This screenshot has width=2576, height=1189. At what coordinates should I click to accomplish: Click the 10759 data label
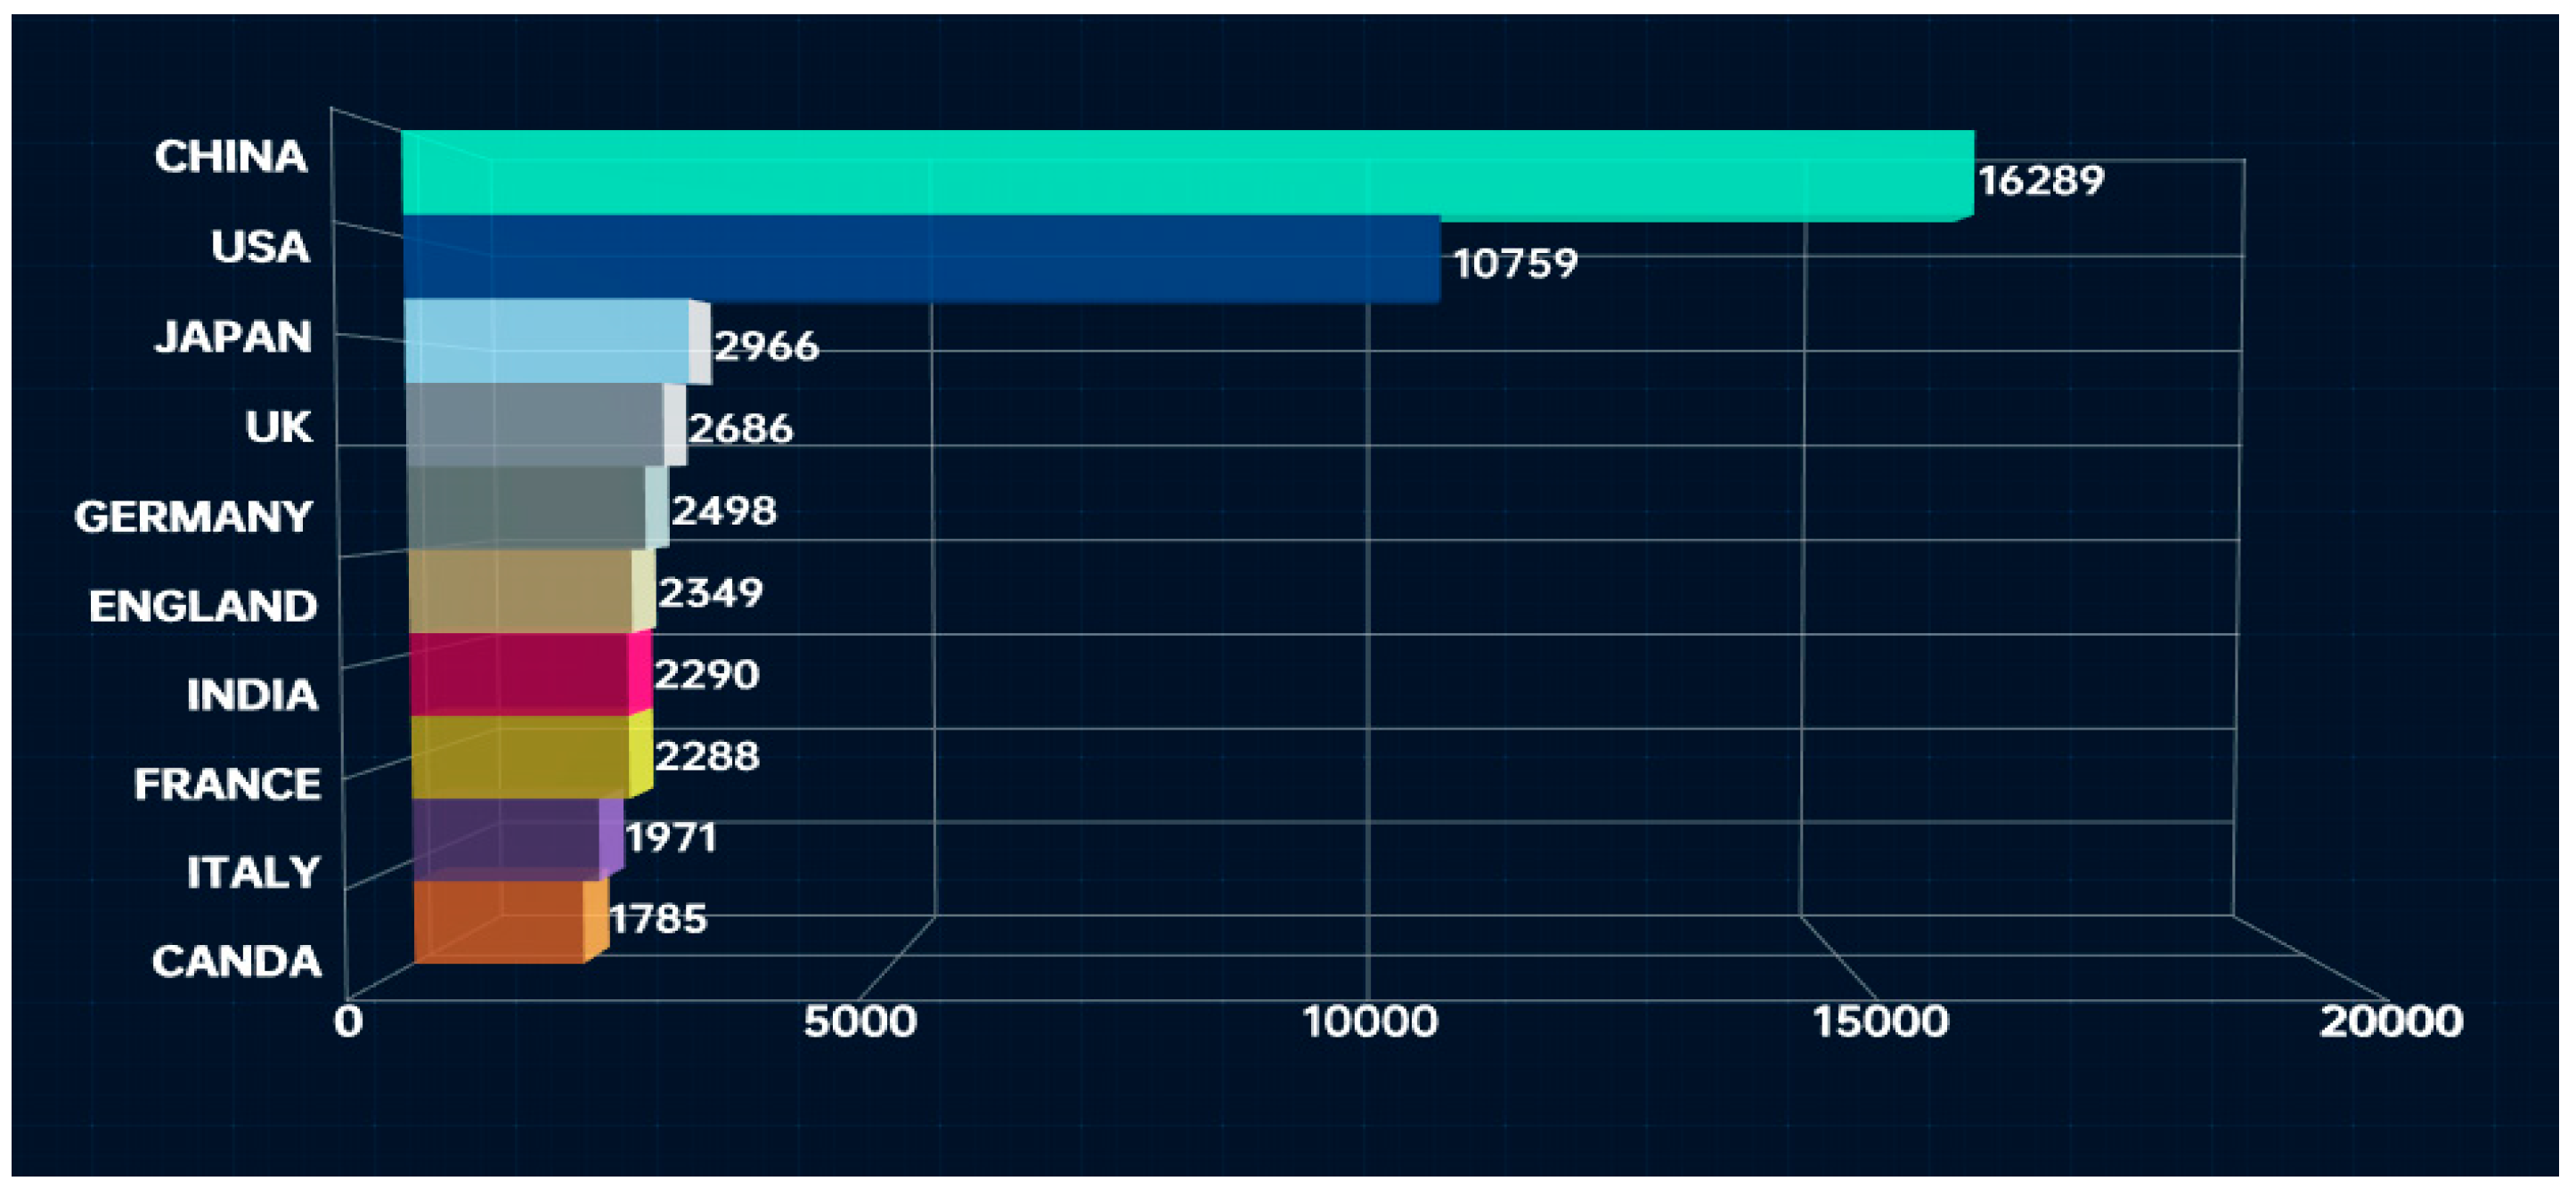(1515, 264)
